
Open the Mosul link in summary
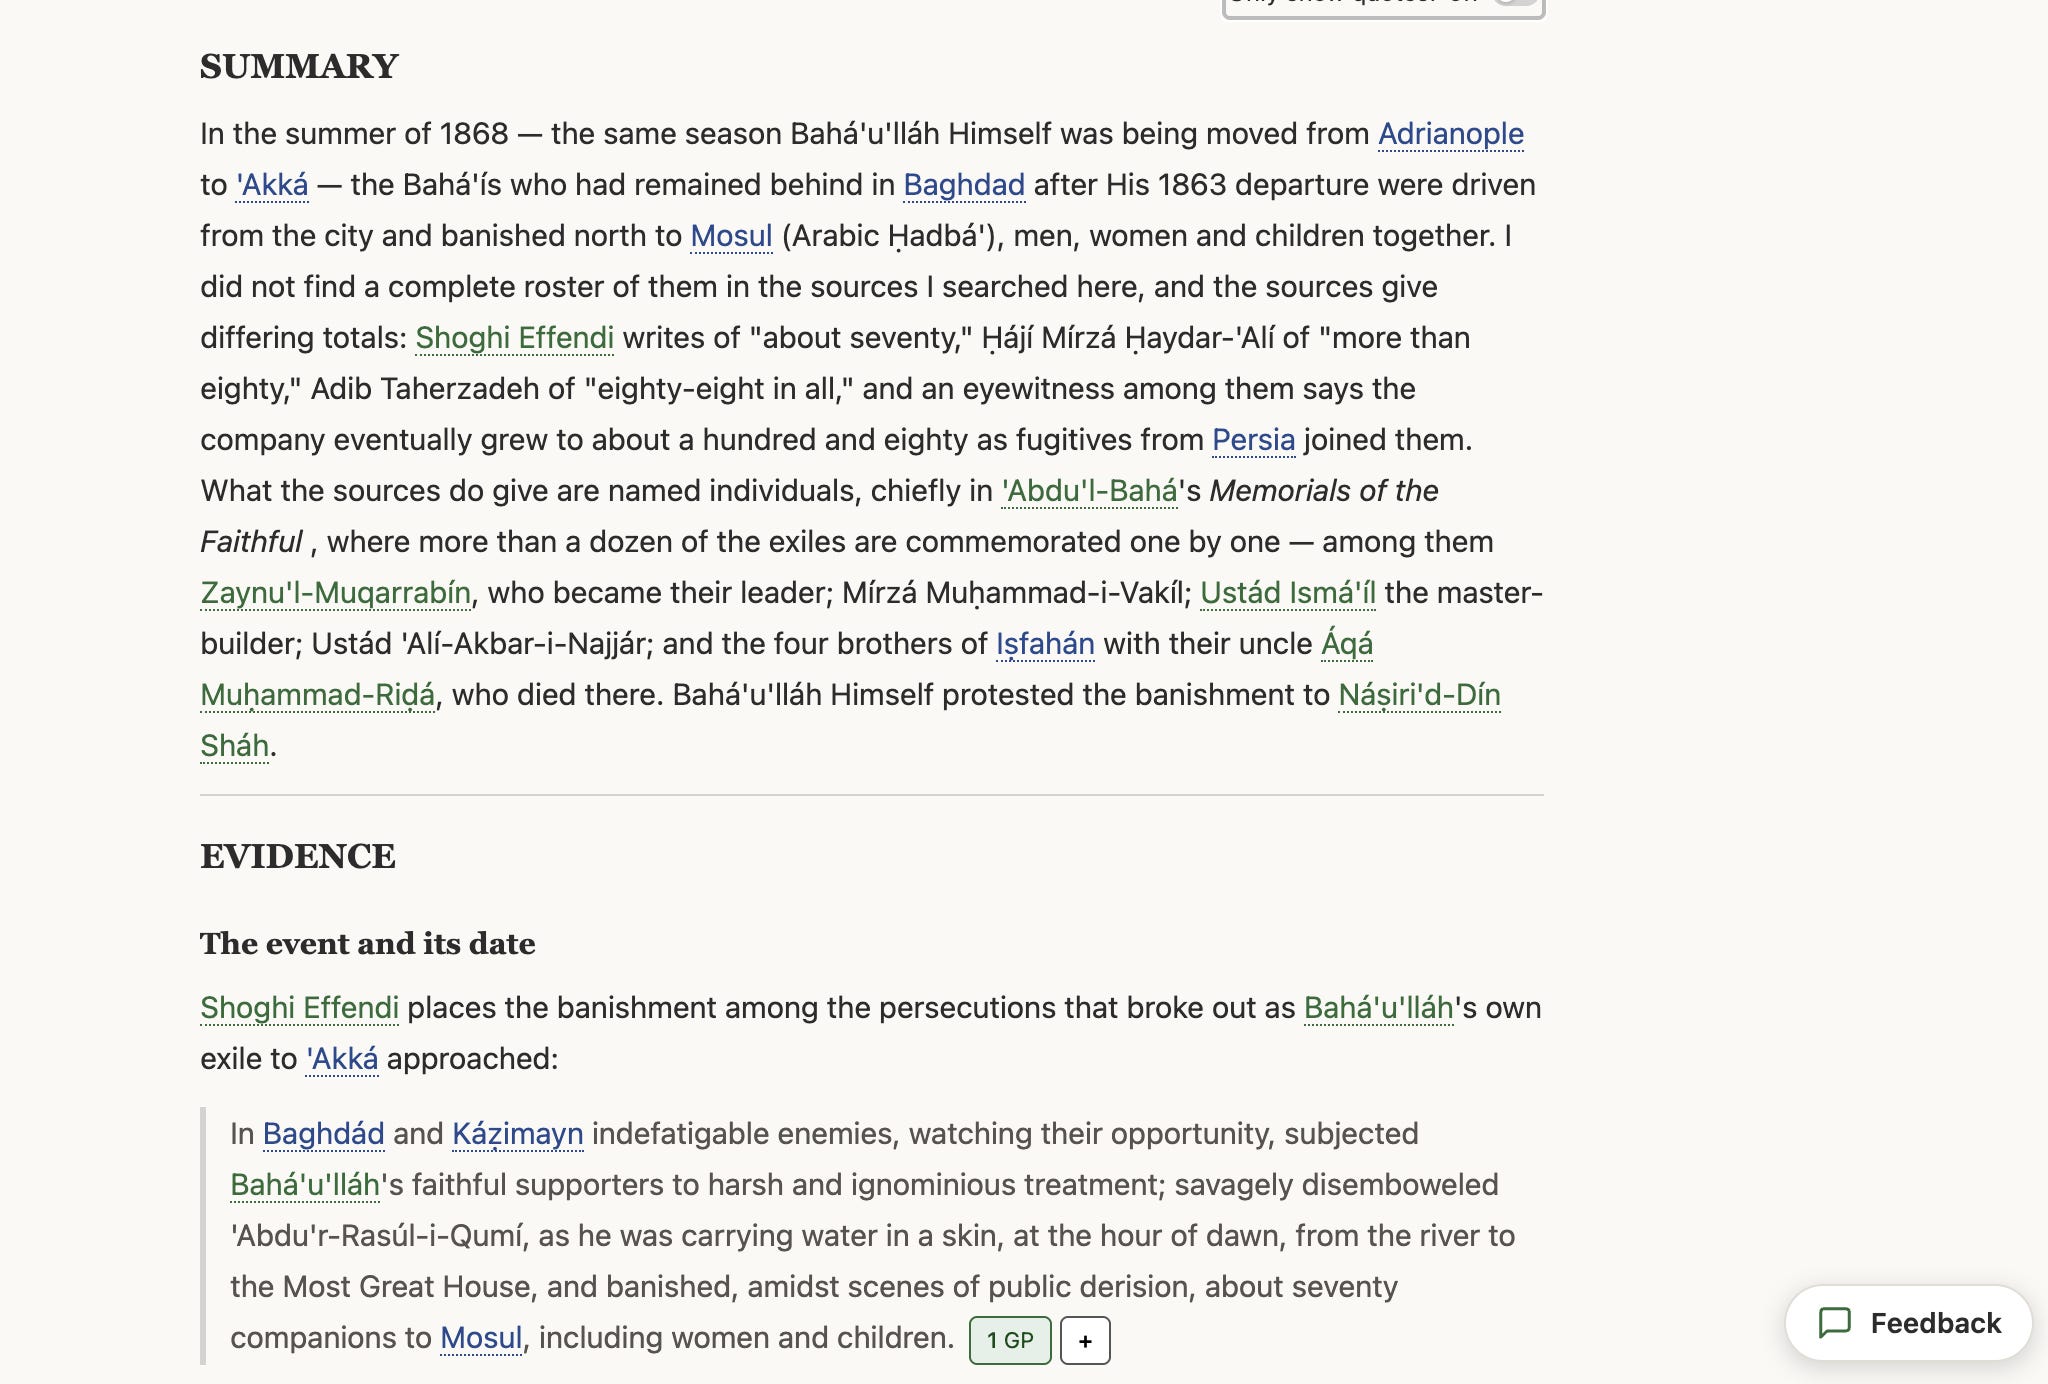731,236
